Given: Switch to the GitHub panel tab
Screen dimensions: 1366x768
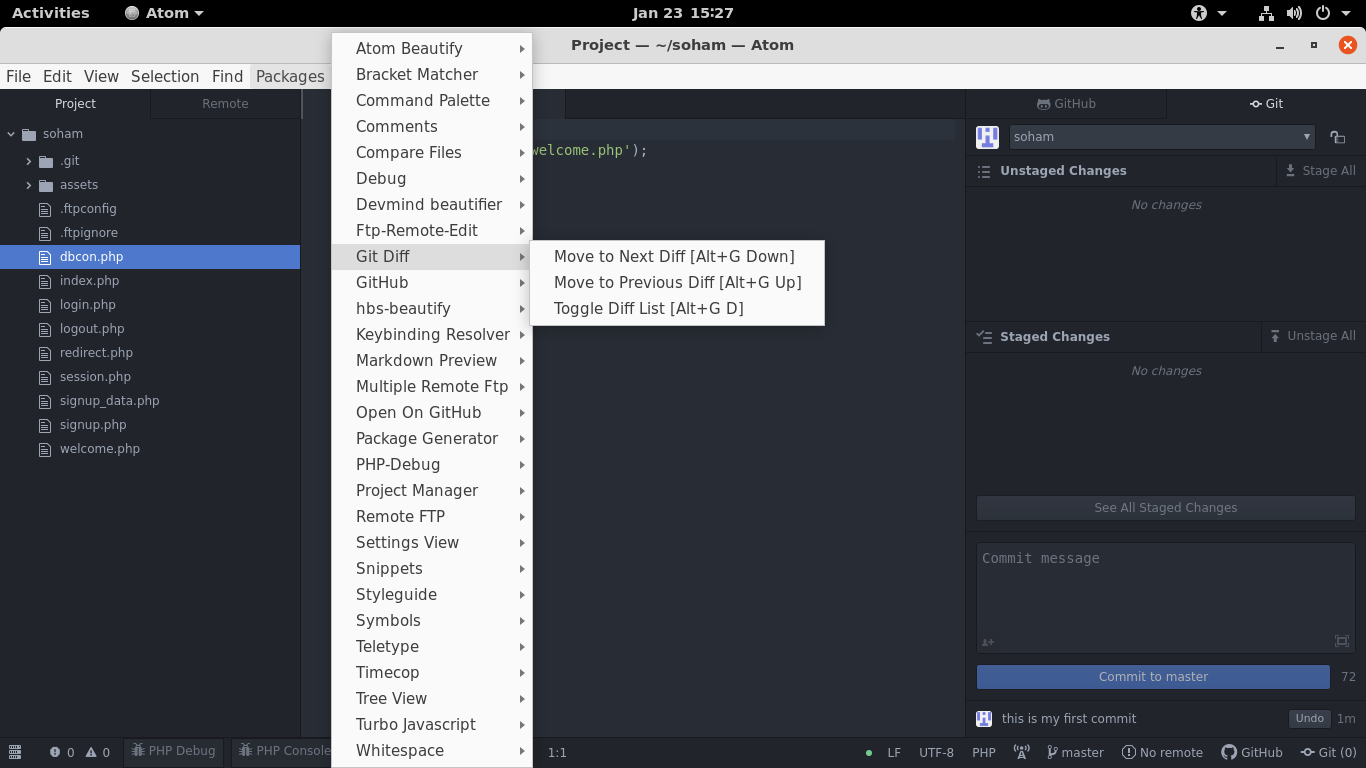Looking at the screenshot, I should coord(1066,104).
